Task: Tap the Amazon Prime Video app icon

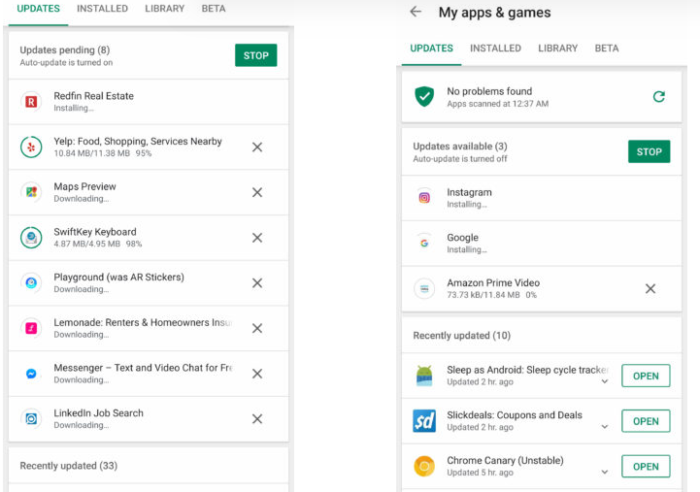Action: coord(424,288)
